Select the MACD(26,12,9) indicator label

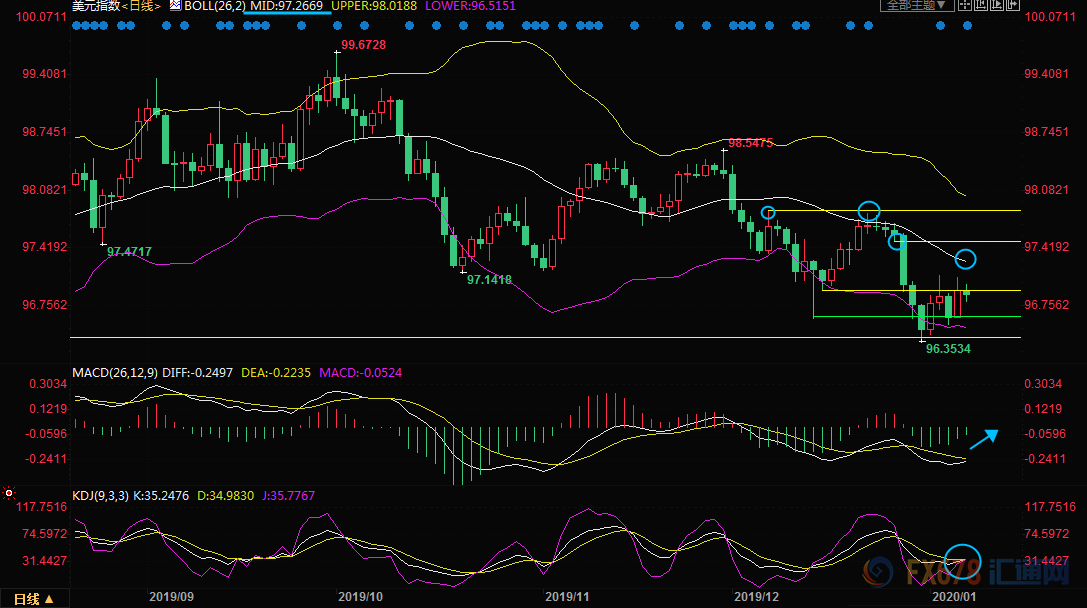113,372
